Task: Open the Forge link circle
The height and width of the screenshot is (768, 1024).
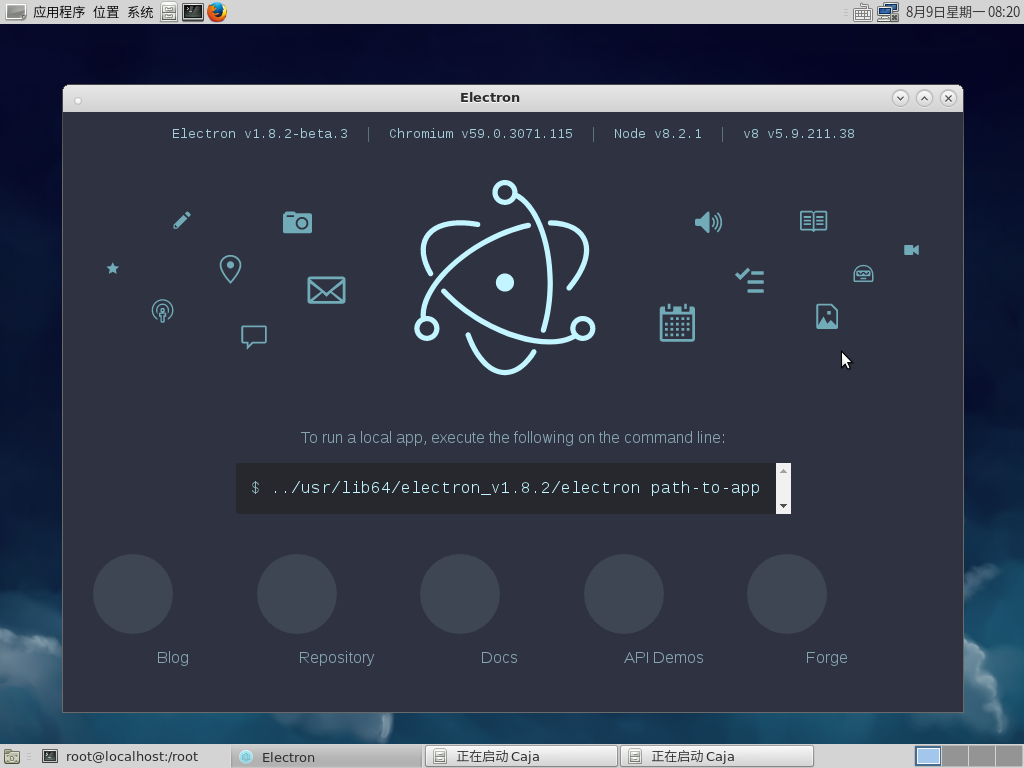Action: click(x=787, y=594)
